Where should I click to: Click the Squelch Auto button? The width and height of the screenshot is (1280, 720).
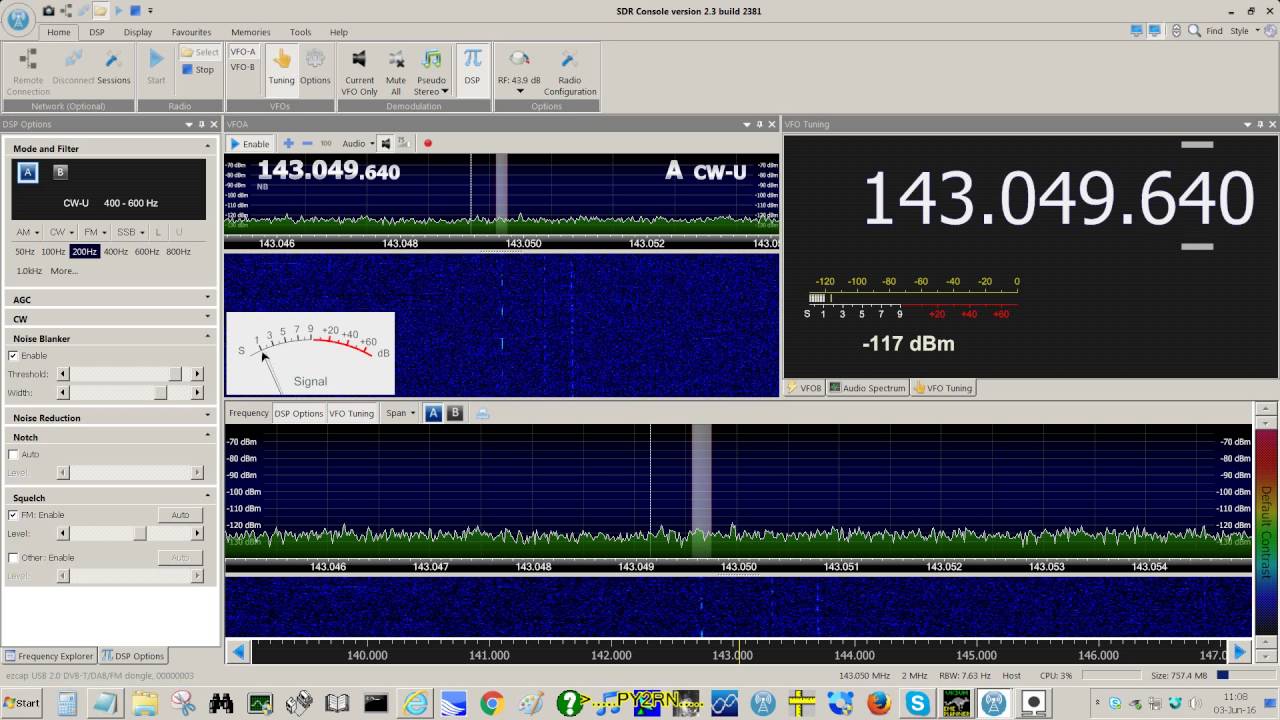tap(180, 515)
